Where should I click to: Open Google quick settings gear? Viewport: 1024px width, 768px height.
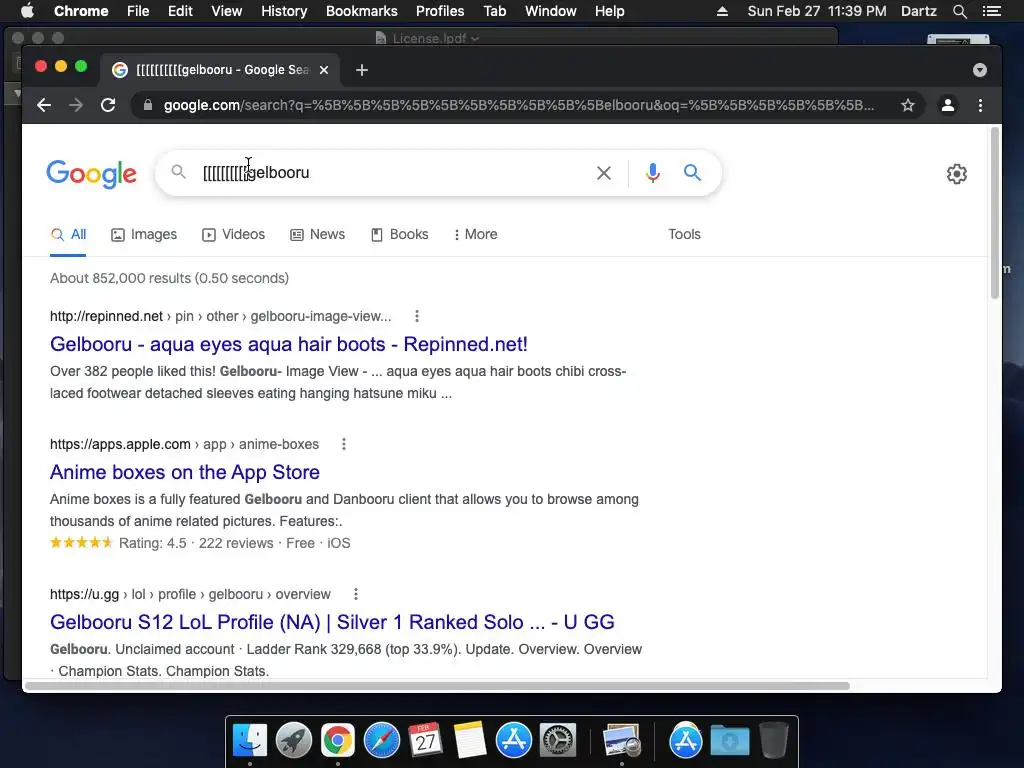pos(957,174)
